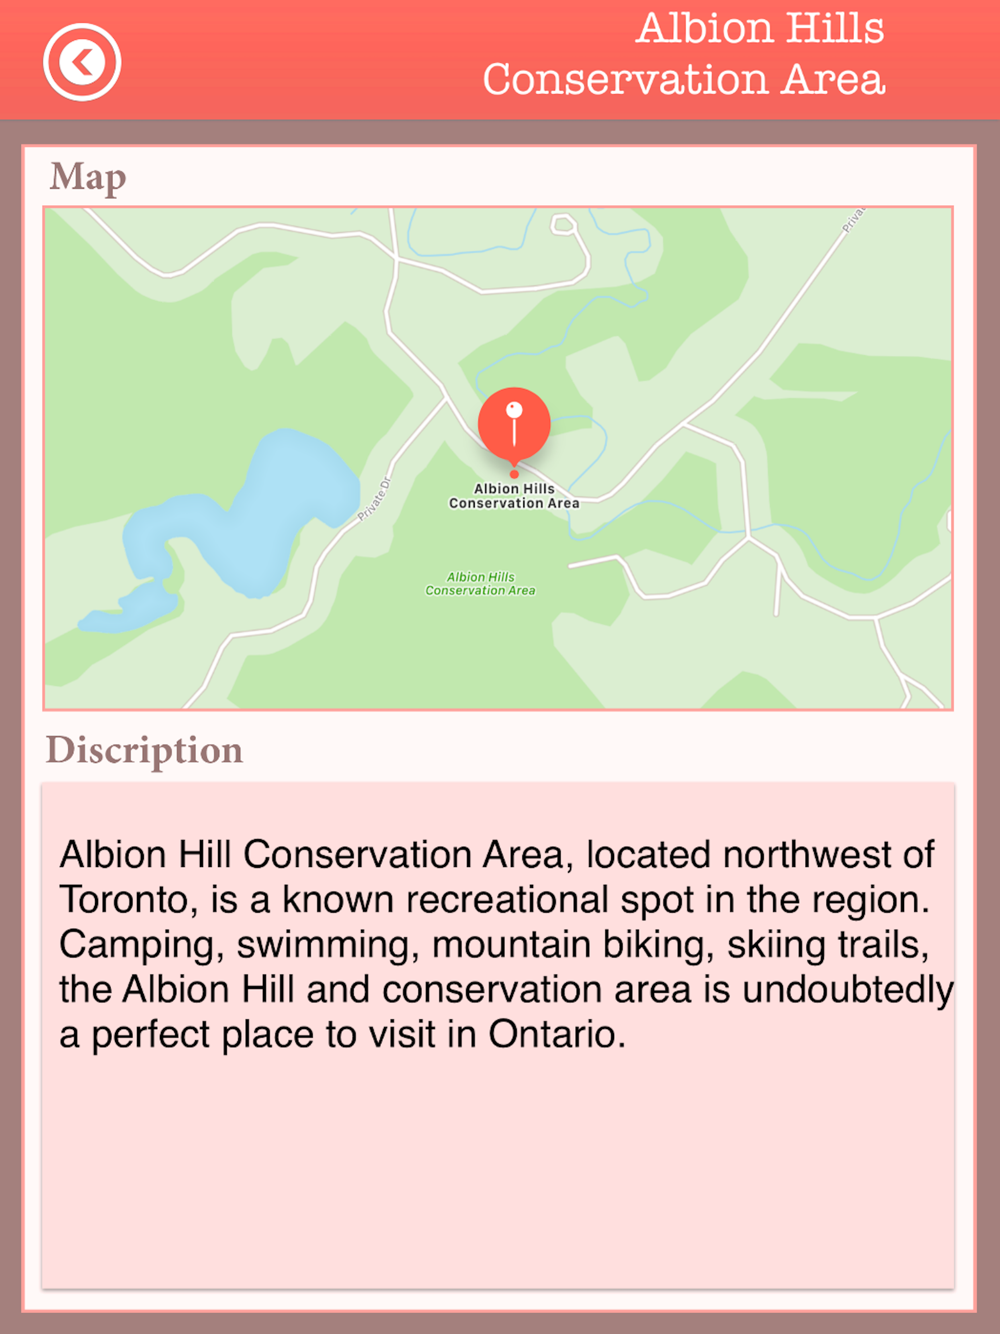Tap the description paragraph about Albion Hill

pyautogui.click(x=506, y=944)
